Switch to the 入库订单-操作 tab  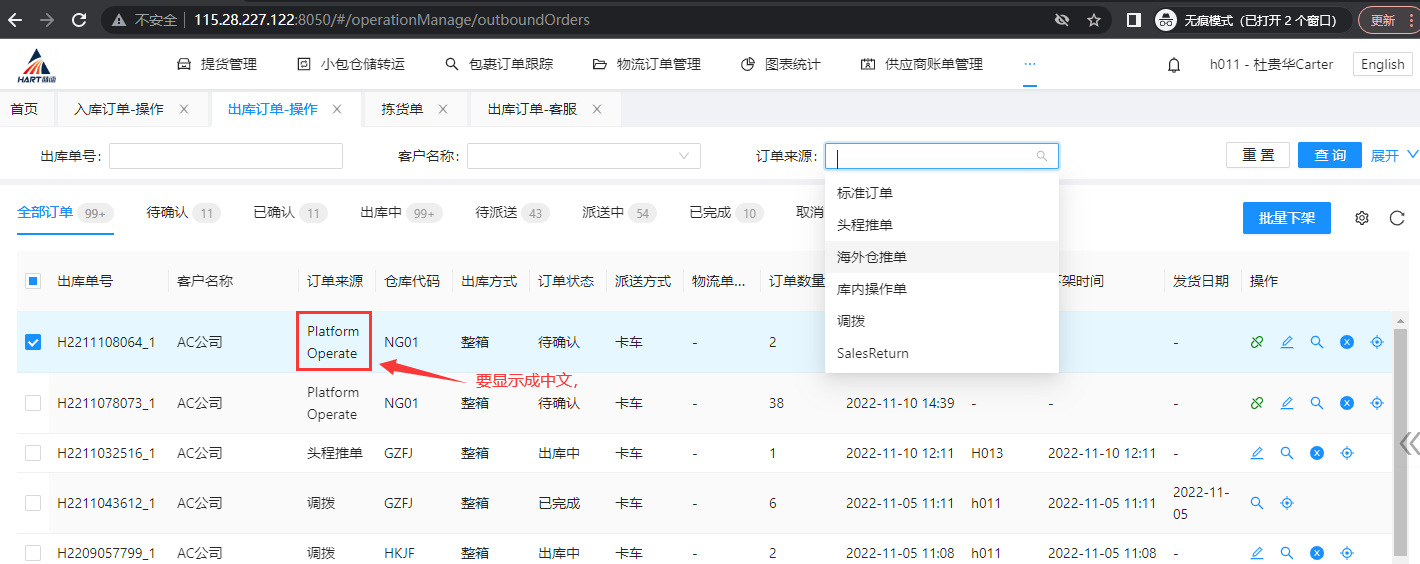coord(119,109)
